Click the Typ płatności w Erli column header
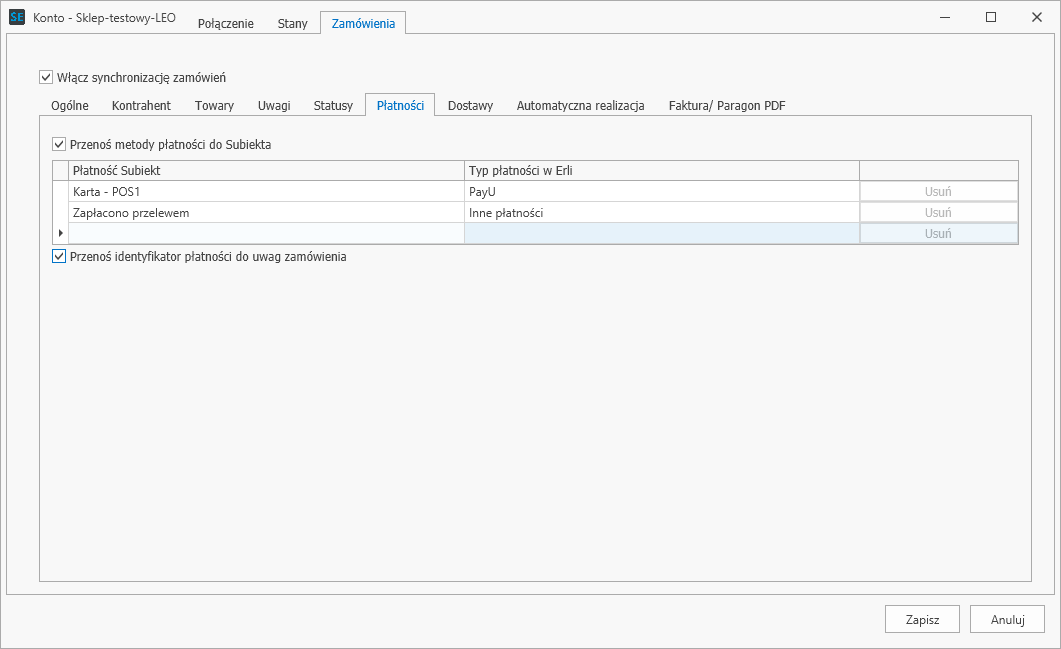Image resolution: width=1061 pixels, height=649 pixels. coord(662,171)
